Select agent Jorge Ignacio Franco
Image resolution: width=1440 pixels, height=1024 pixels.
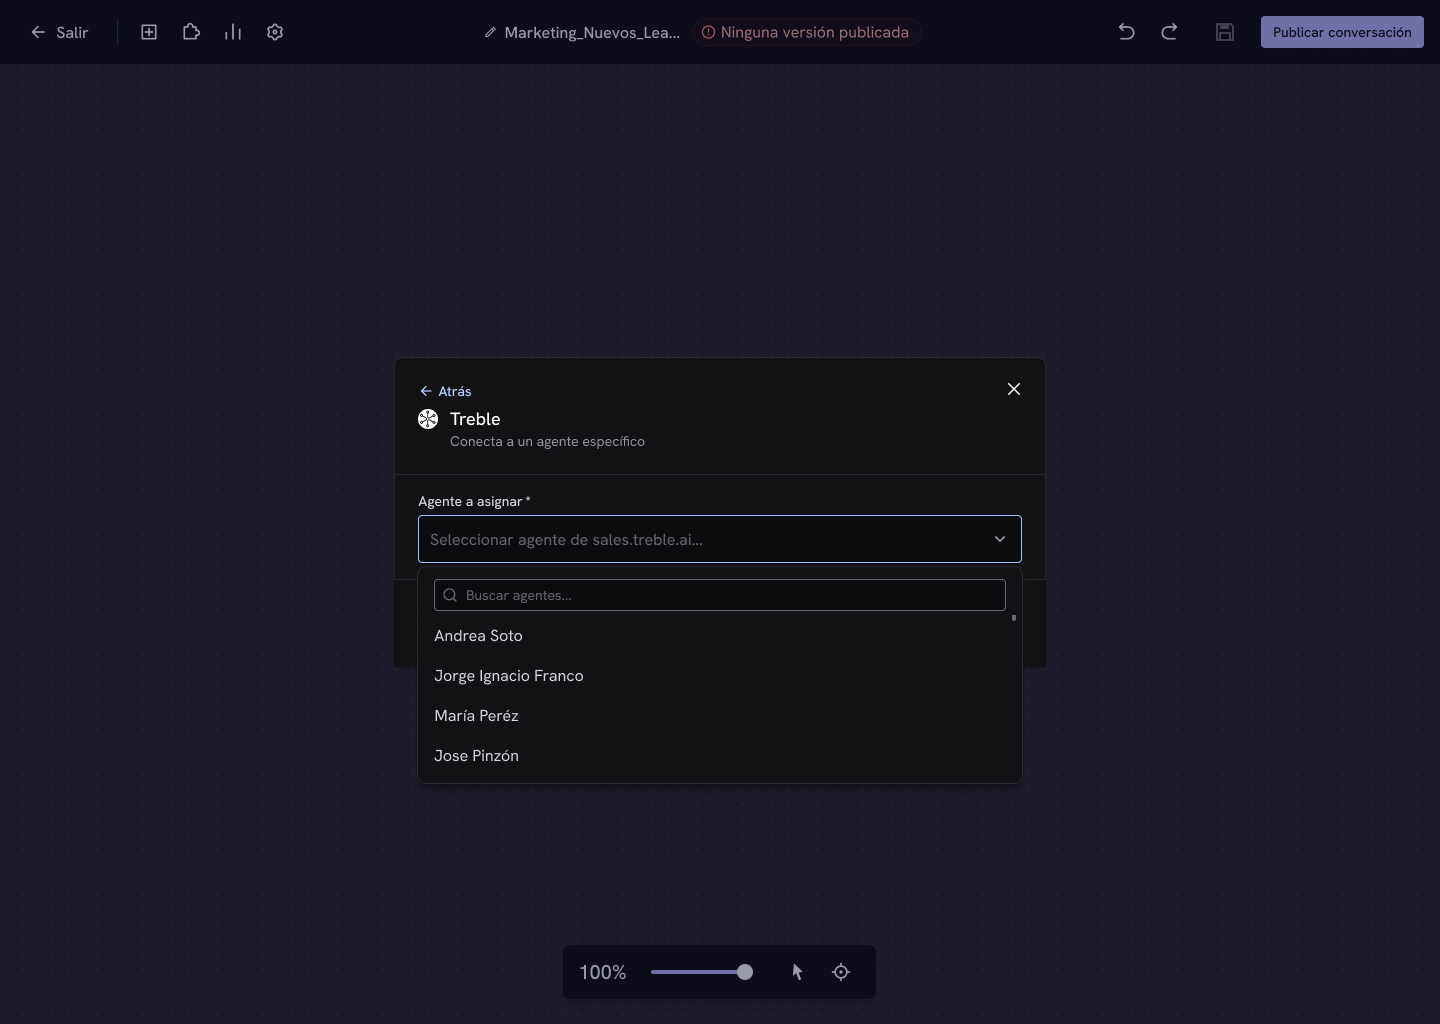click(x=720, y=676)
